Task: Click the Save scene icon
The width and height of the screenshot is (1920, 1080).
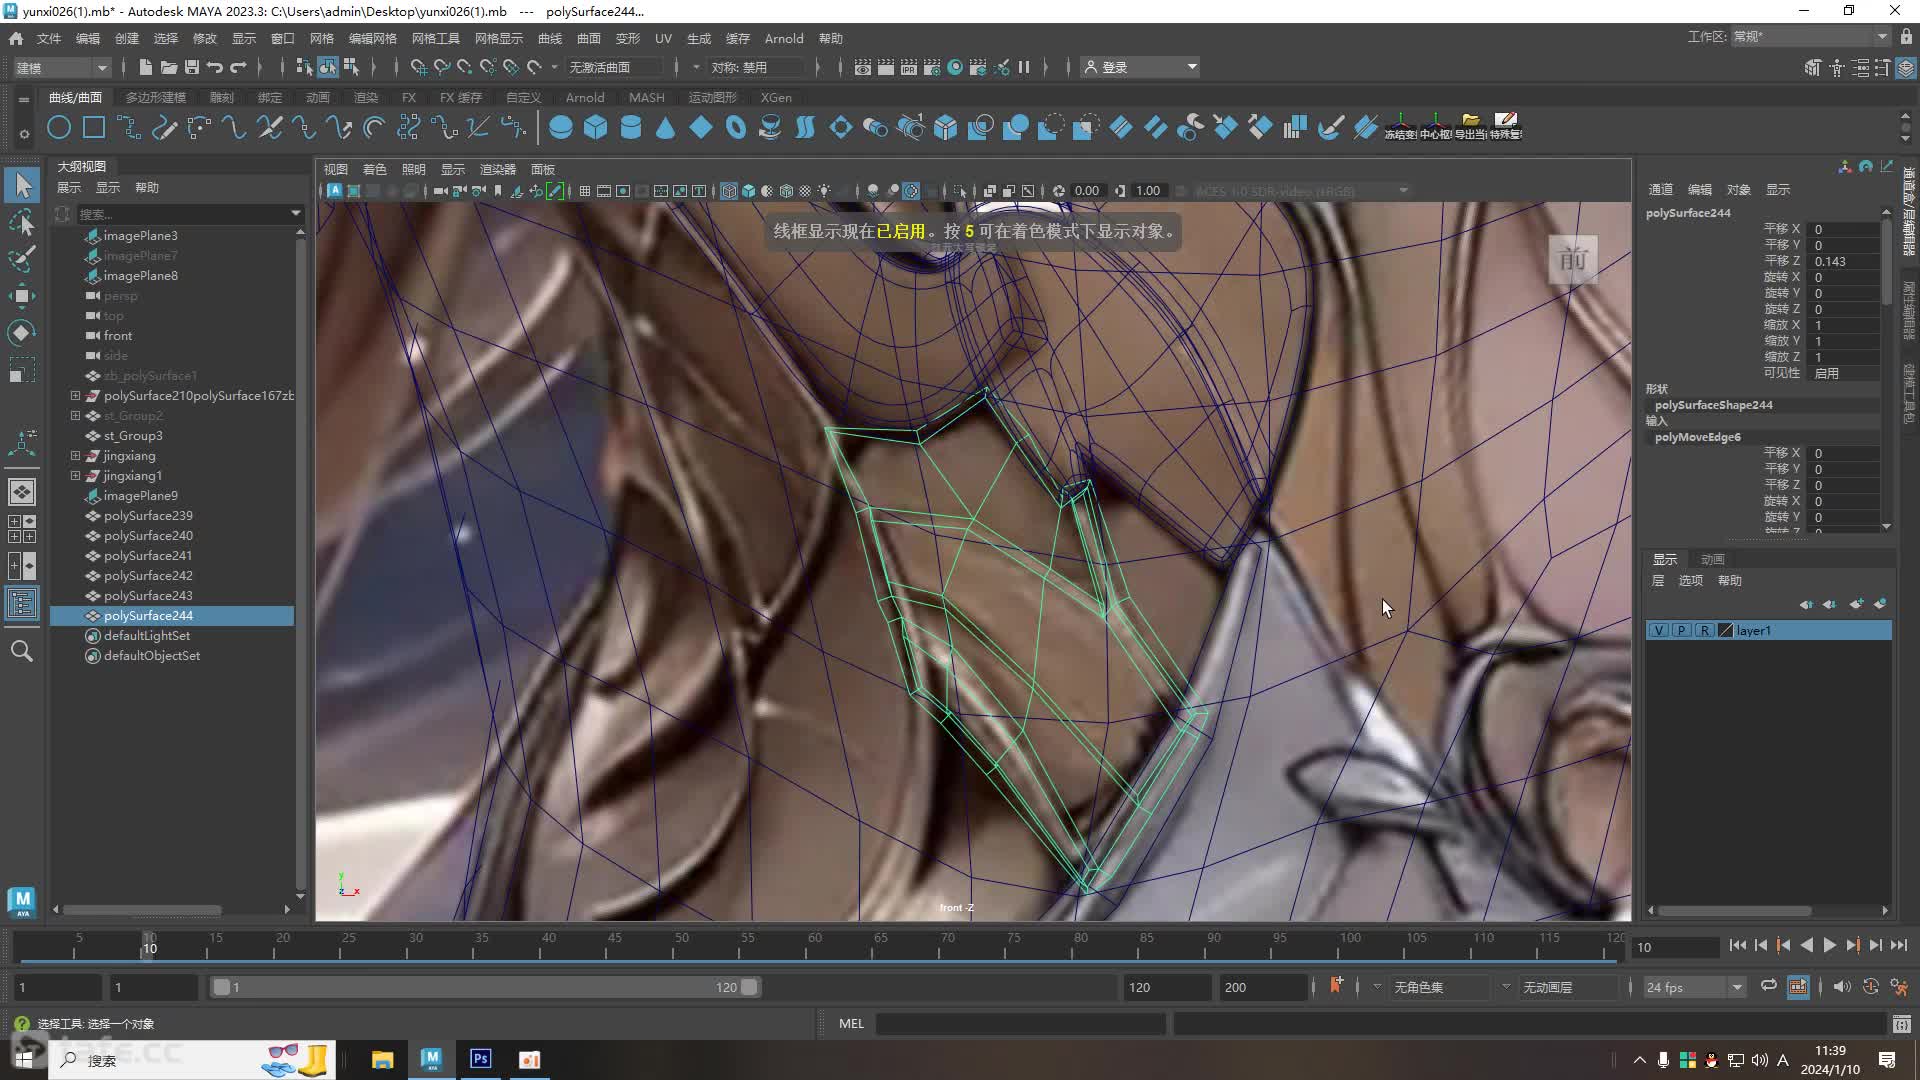Action: 192,67
